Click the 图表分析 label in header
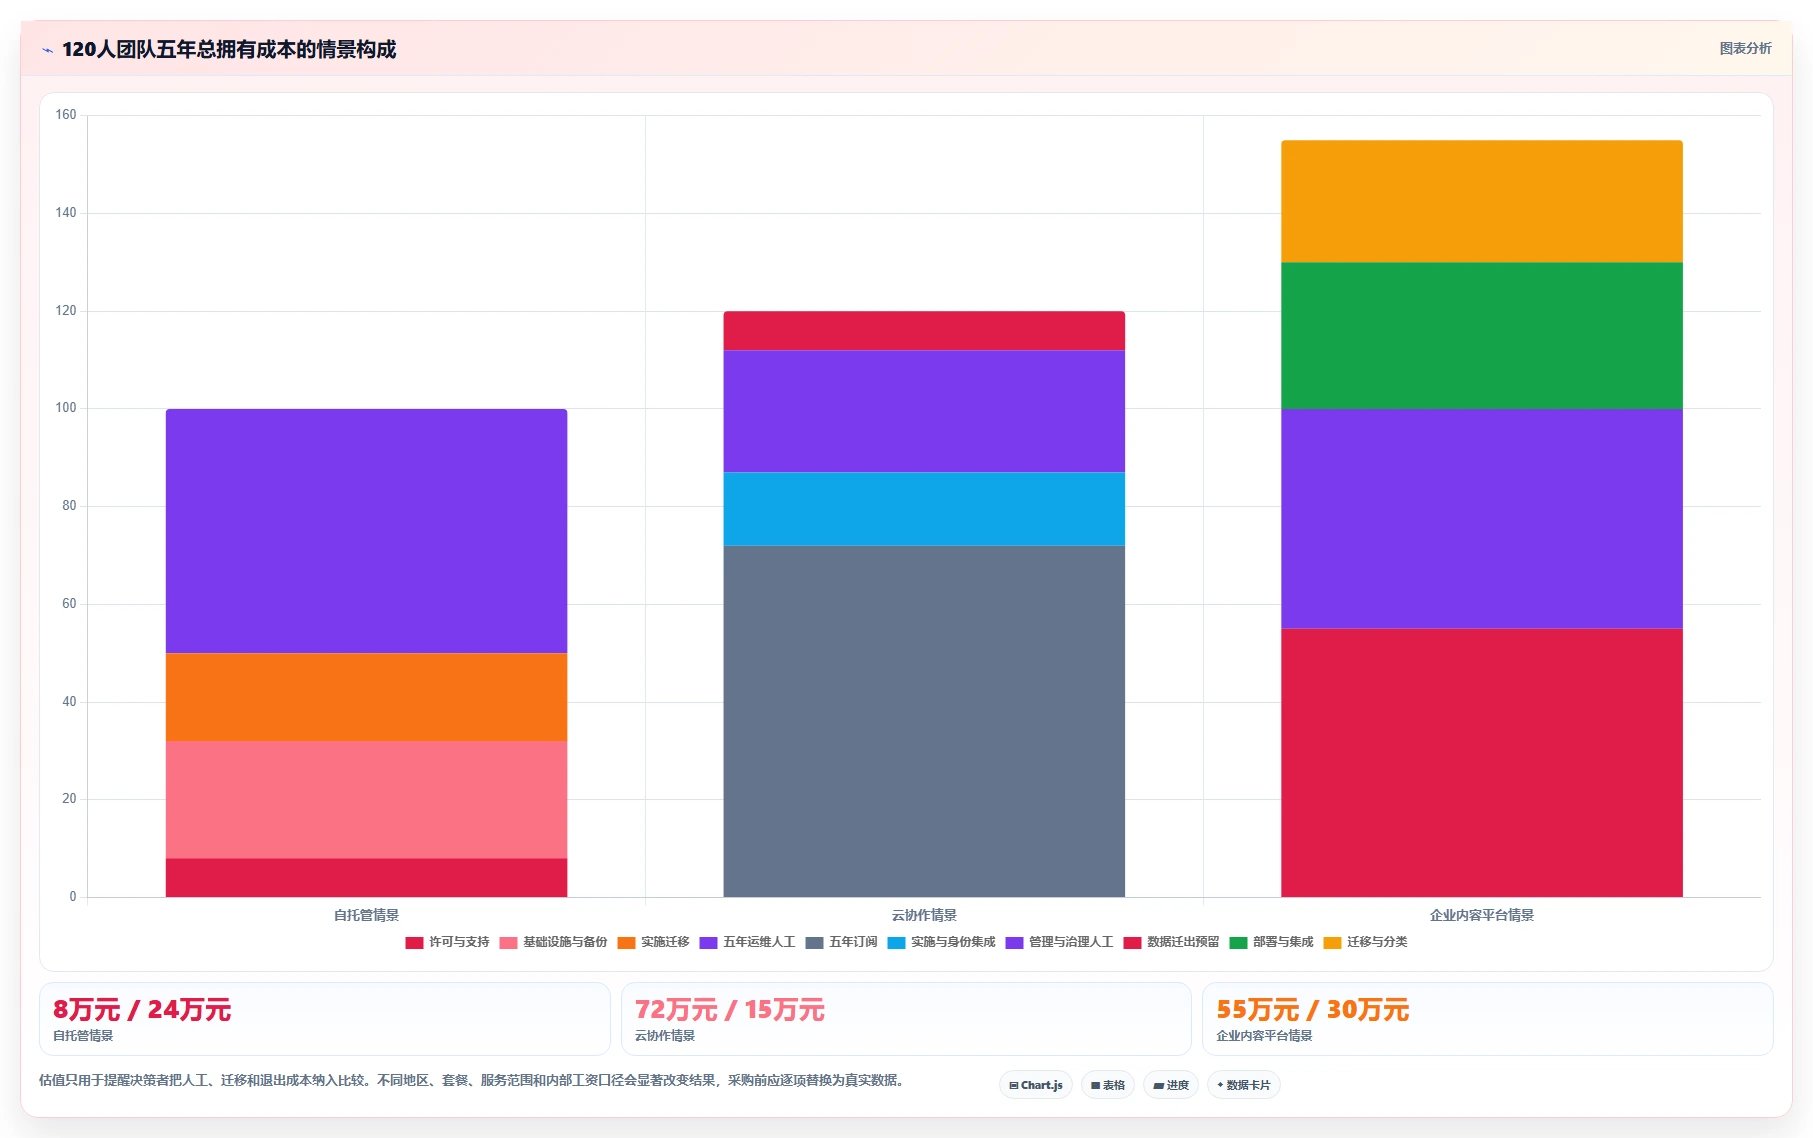This screenshot has height=1138, width=1813. click(1745, 48)
